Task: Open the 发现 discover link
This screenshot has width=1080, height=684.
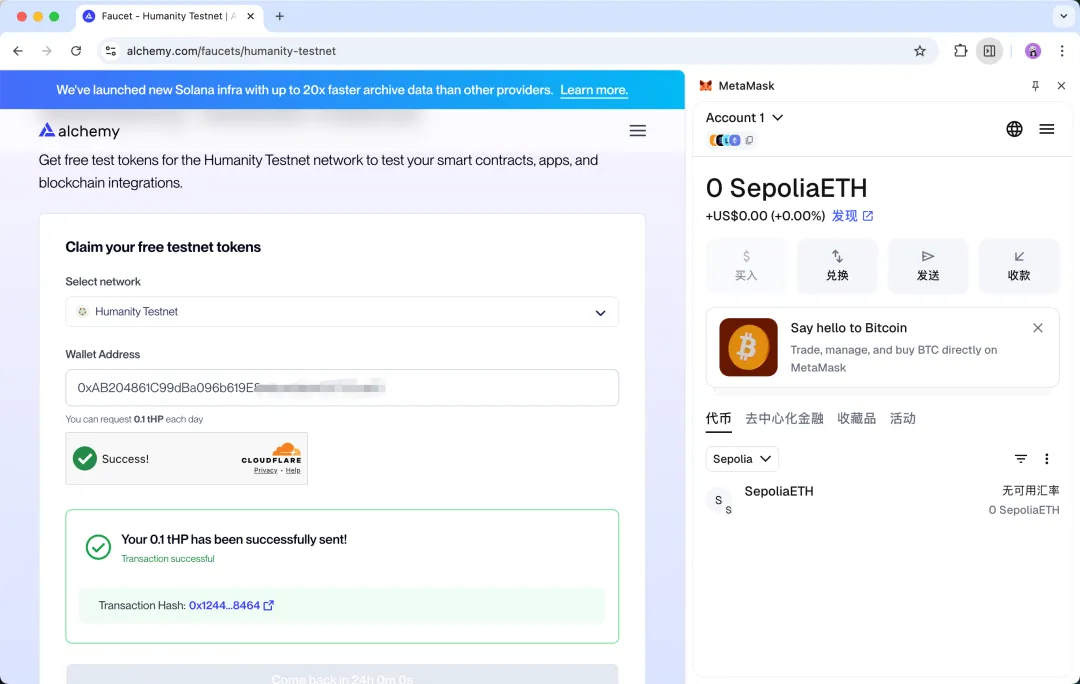Action: [x=852, y=216]
